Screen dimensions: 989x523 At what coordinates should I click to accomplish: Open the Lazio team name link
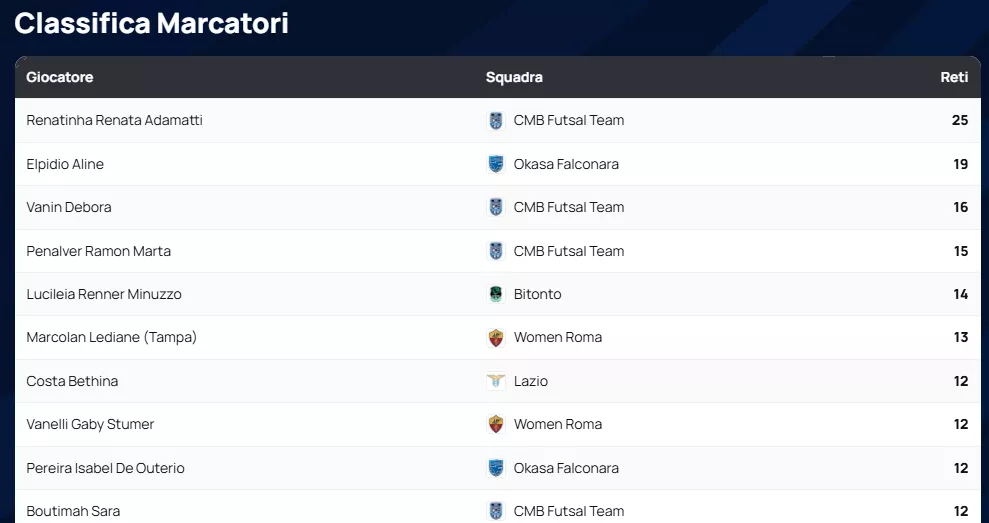coord(531,381)
